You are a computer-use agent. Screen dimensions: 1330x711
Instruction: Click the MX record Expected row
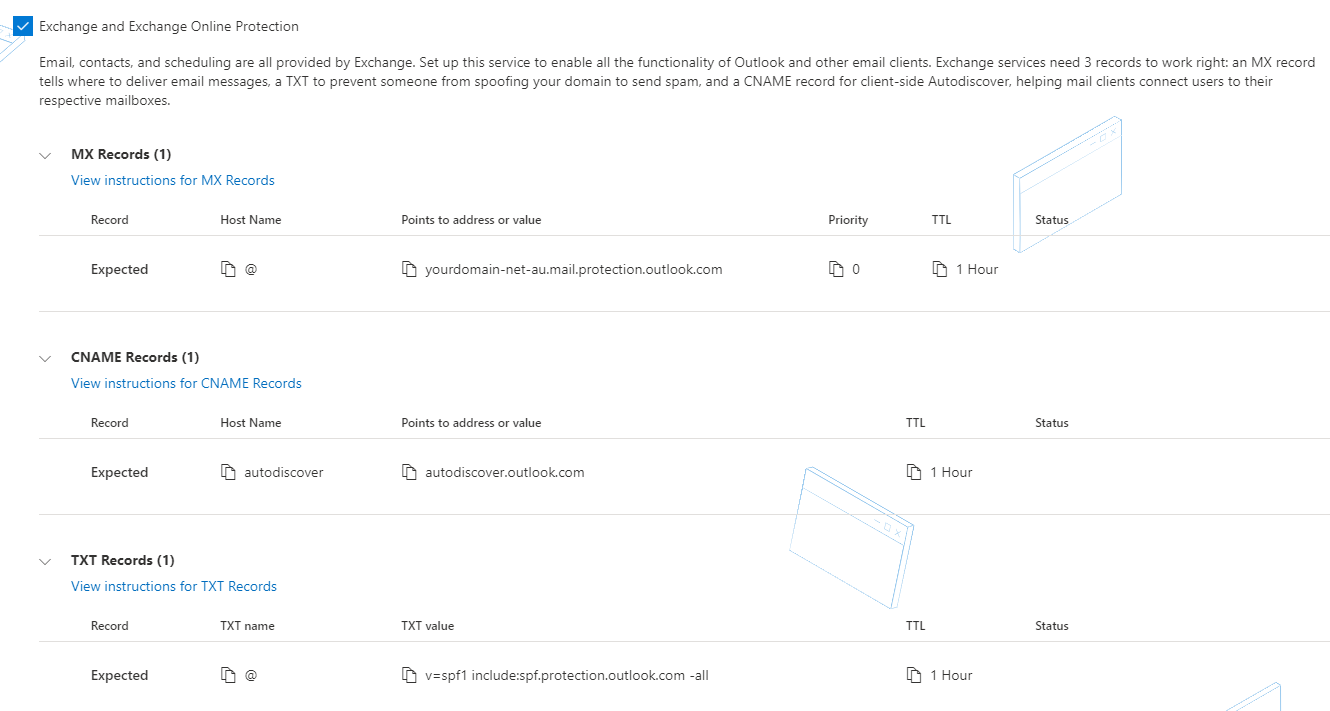pyautogui.click(x=119, y=270)
